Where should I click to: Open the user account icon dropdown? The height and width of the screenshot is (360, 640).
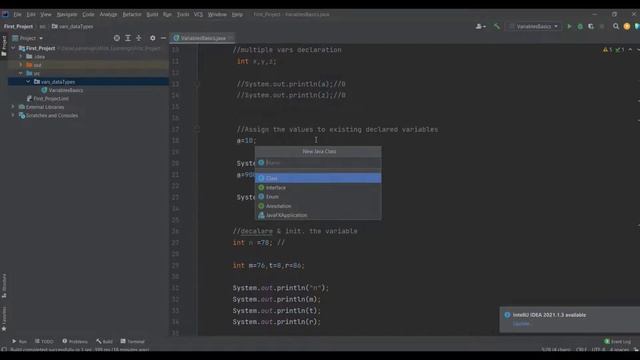click(480, 27)
